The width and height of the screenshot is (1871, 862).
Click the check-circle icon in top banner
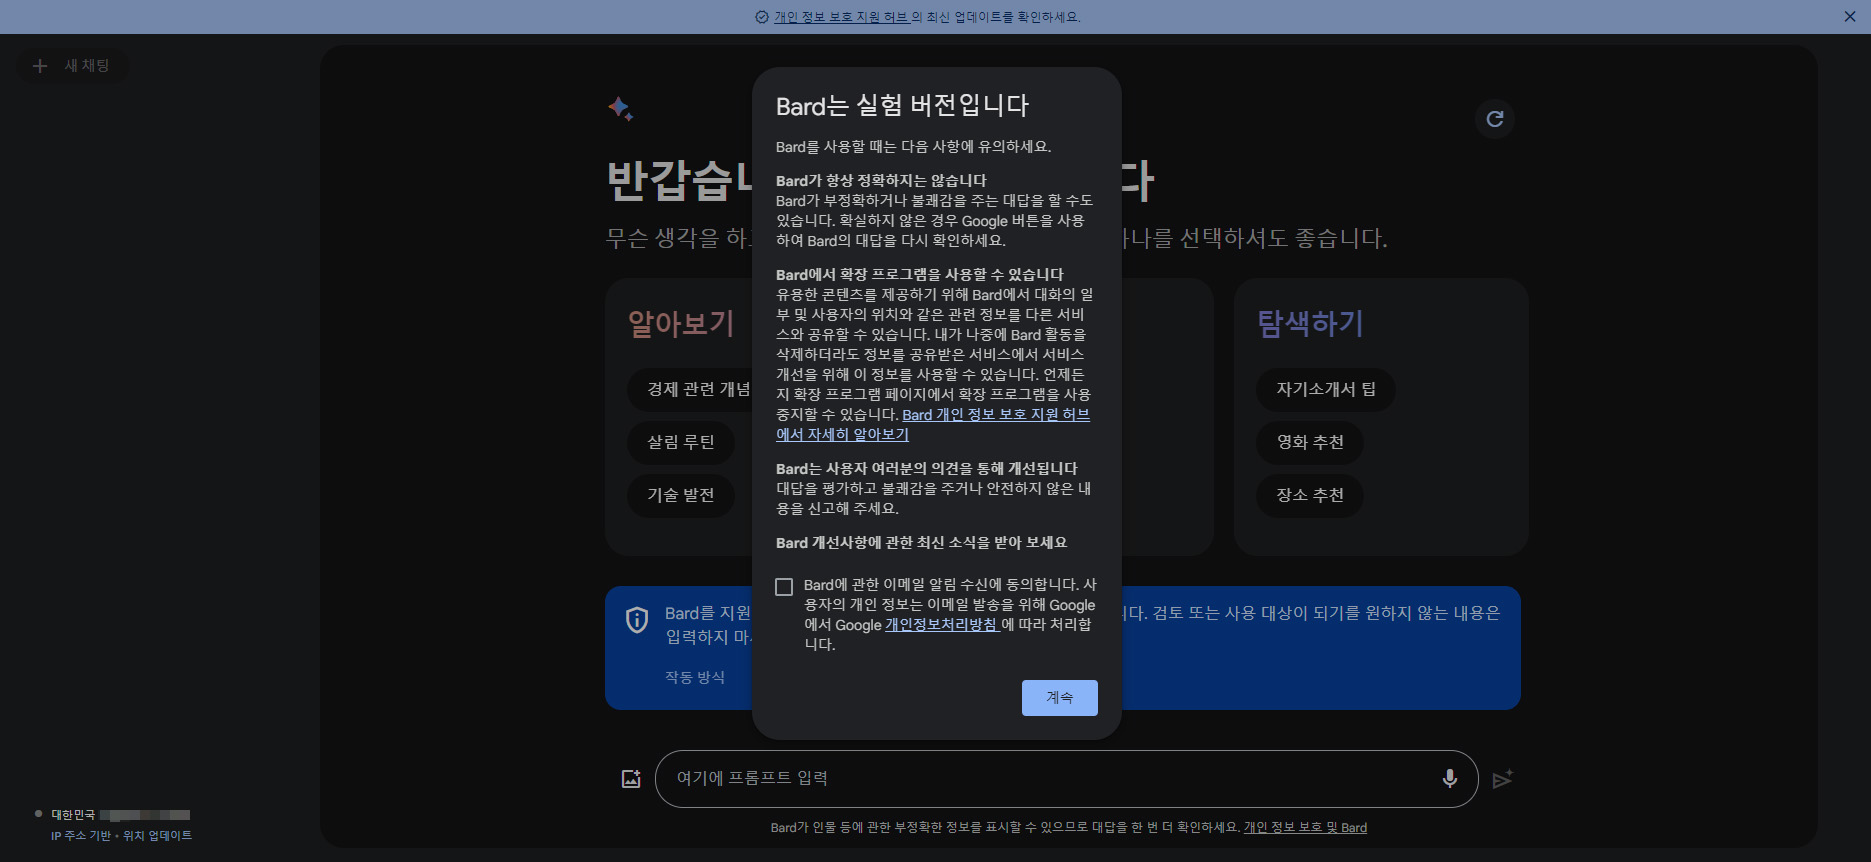[762, 17]
